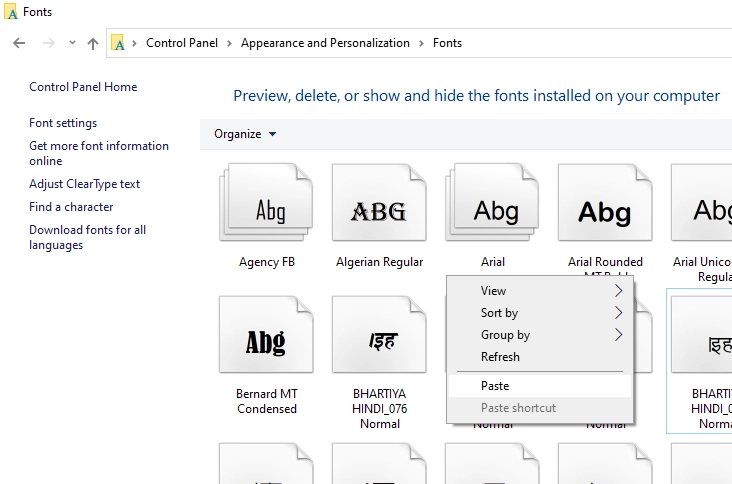Click Get more font information online

(99, 153)
